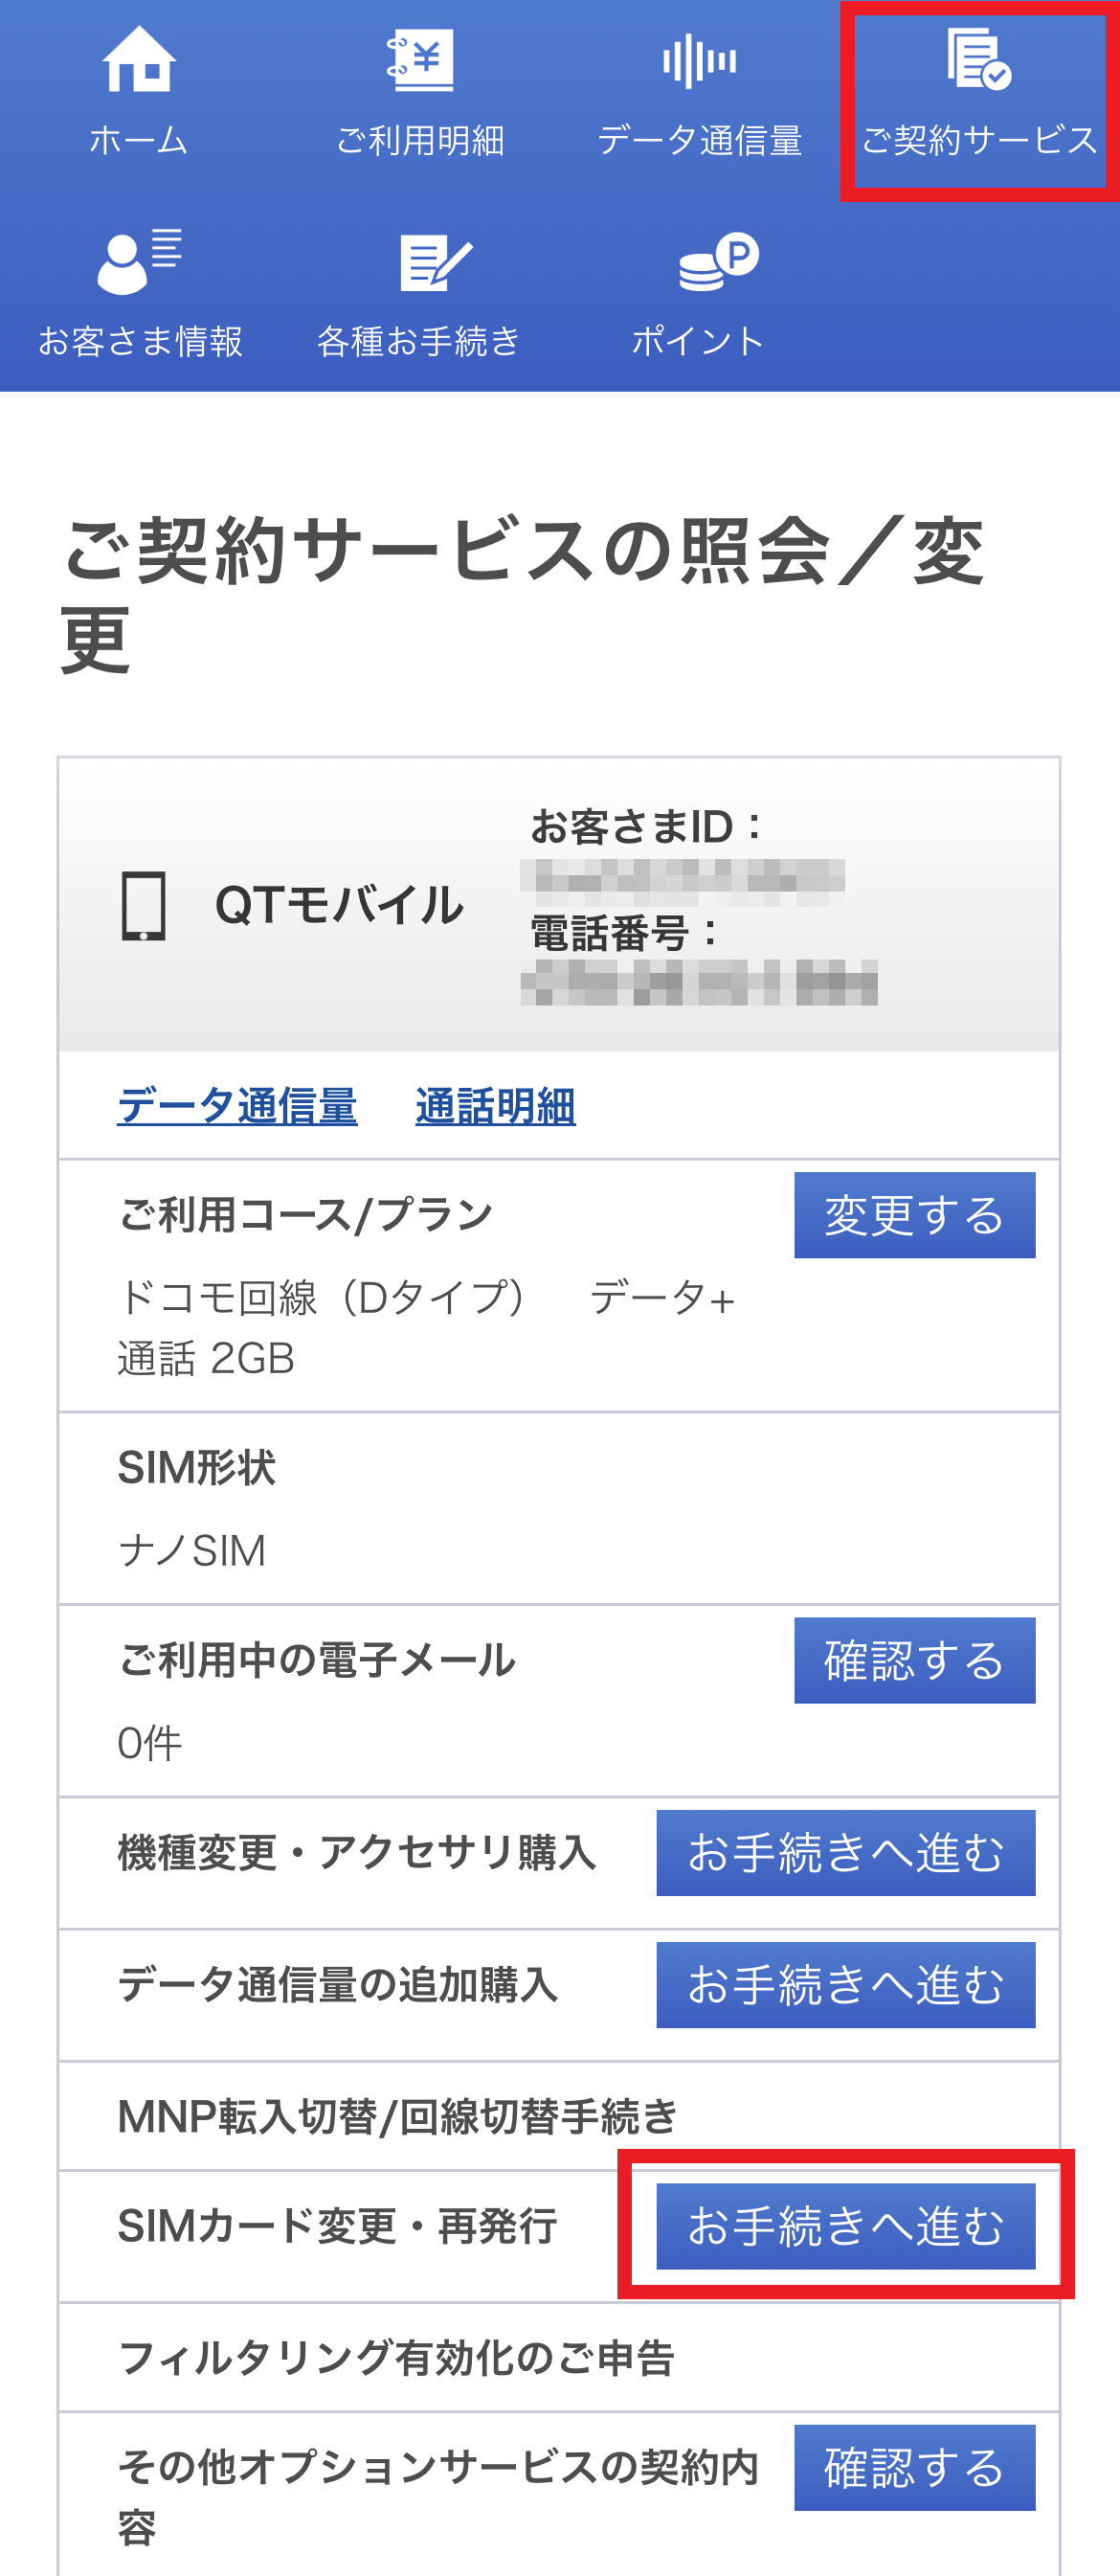This screenshot has height=2576, width=1120.
Task: Tap the データ通信量 waveform icon
Action: [x=699, y=61]
